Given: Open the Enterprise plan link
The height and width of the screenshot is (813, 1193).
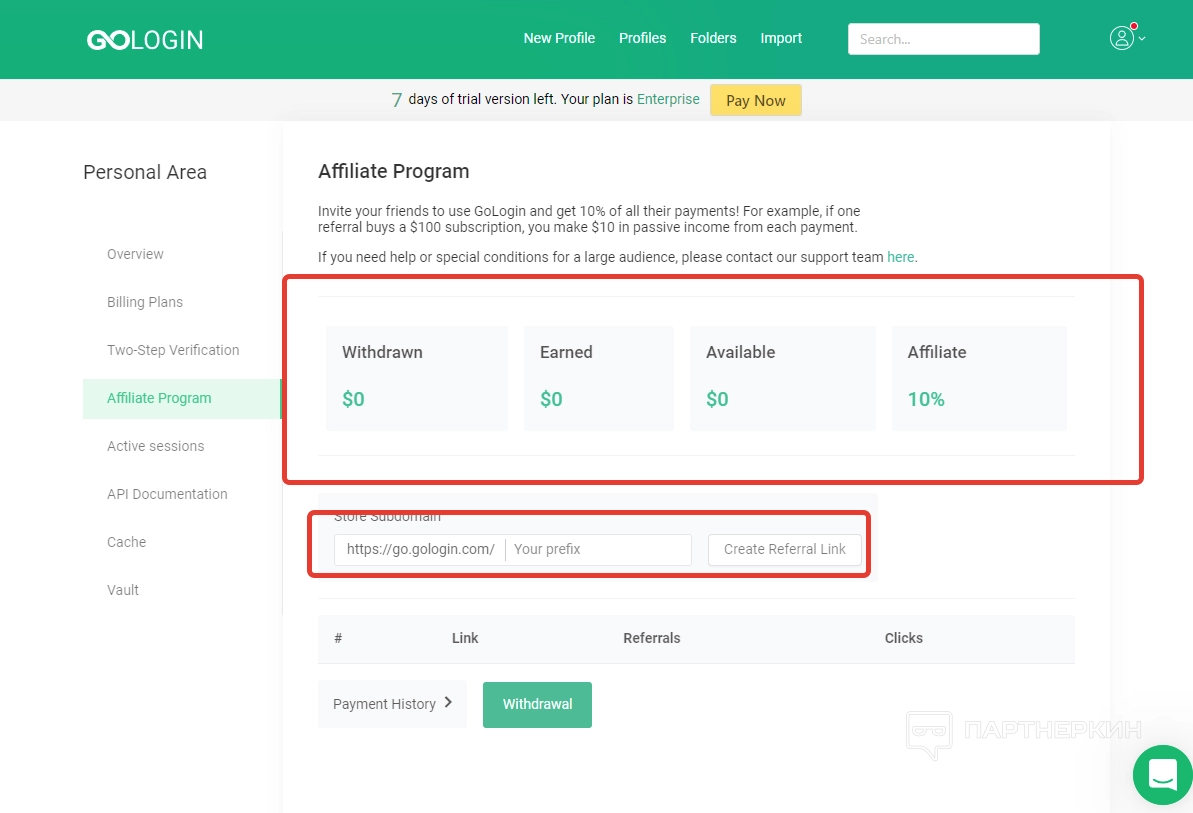Looking at the screenshot, I should click(668, 100).
